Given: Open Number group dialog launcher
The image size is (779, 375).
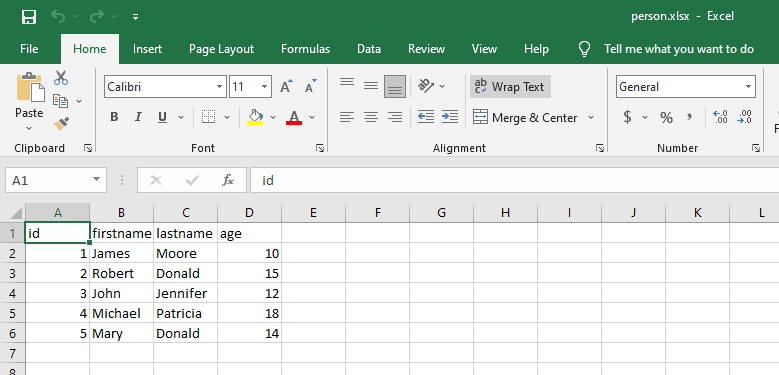Looking at the screenshot, I should (756, 148).
